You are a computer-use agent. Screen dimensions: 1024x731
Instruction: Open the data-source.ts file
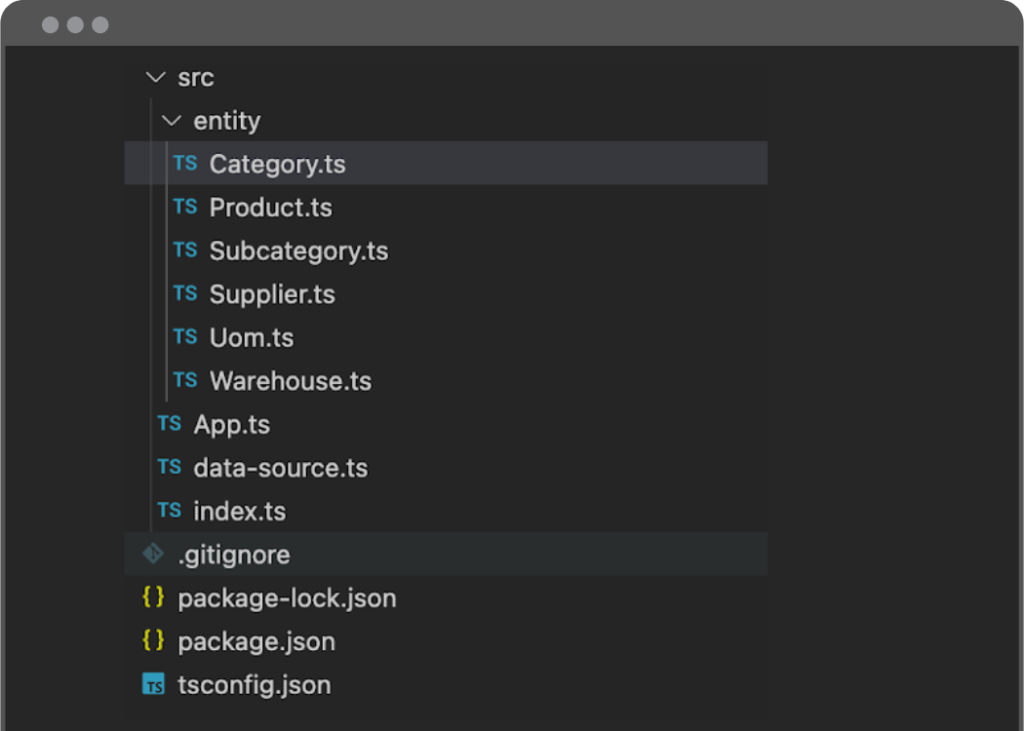point(281,468)
